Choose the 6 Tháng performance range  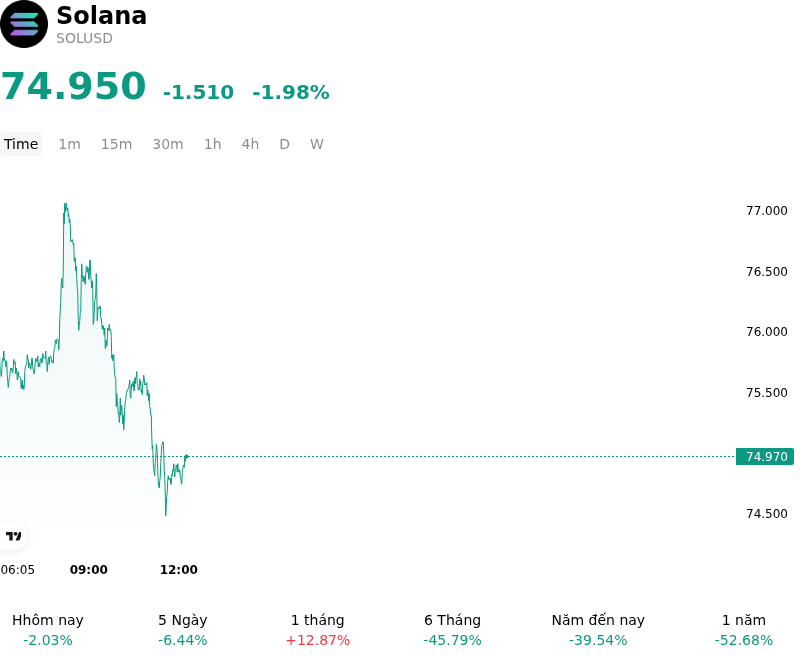(x=453, y=630)
